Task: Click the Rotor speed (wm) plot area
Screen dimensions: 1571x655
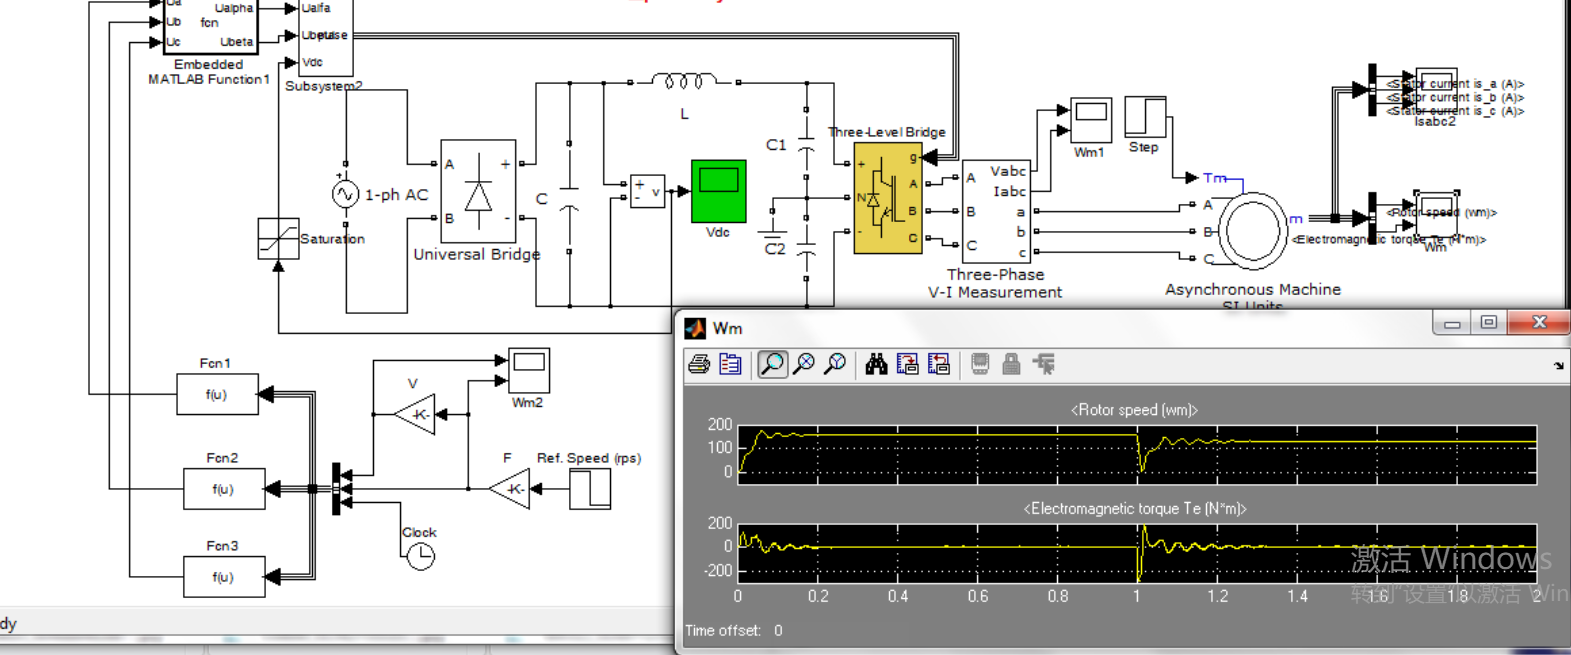Action: 1137,455
